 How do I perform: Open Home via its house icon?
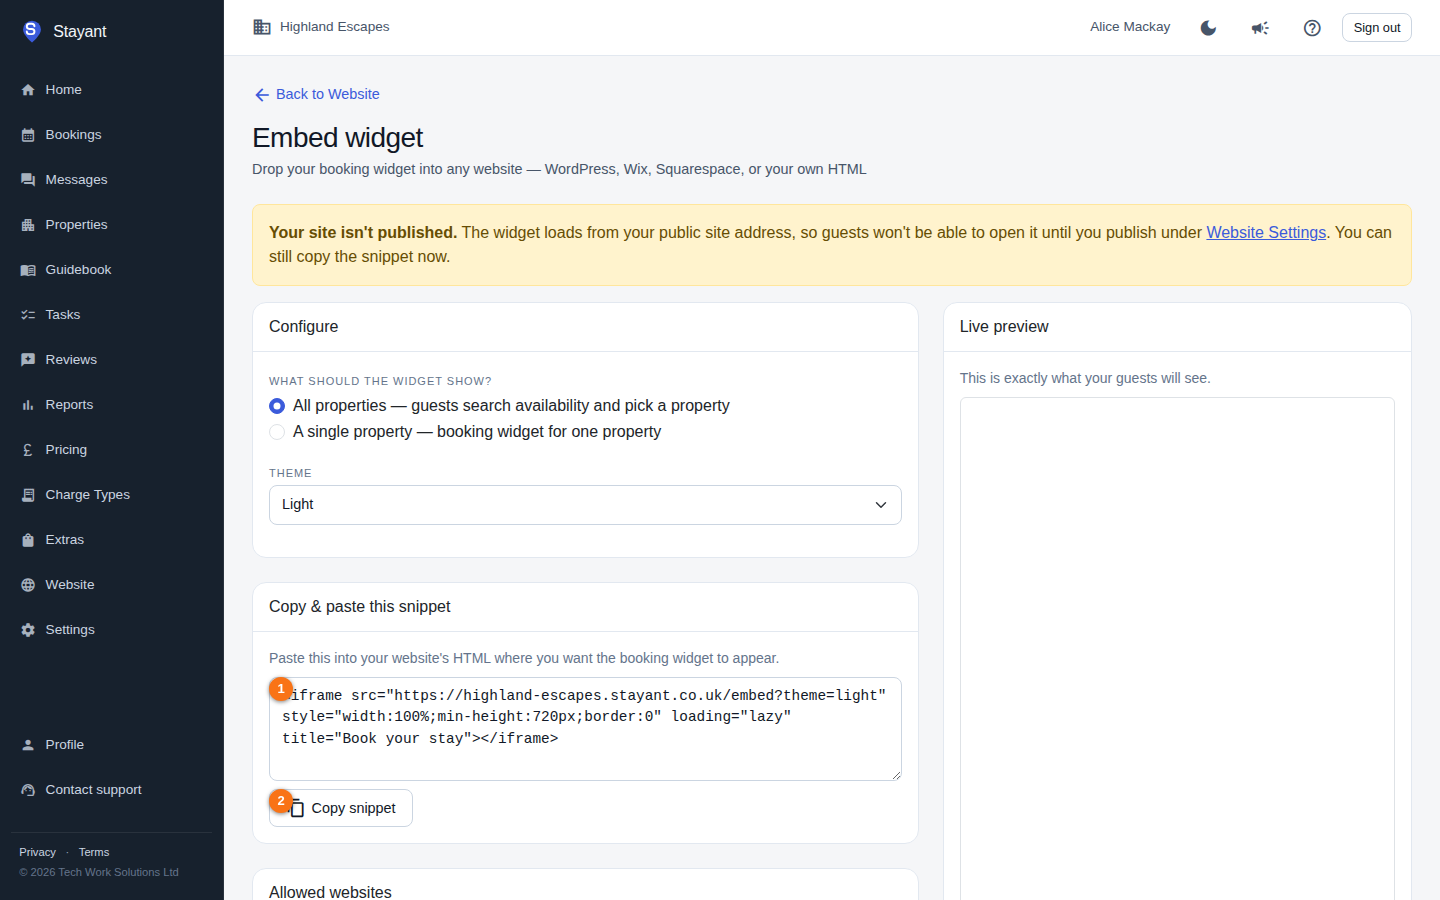click(28, 90)
